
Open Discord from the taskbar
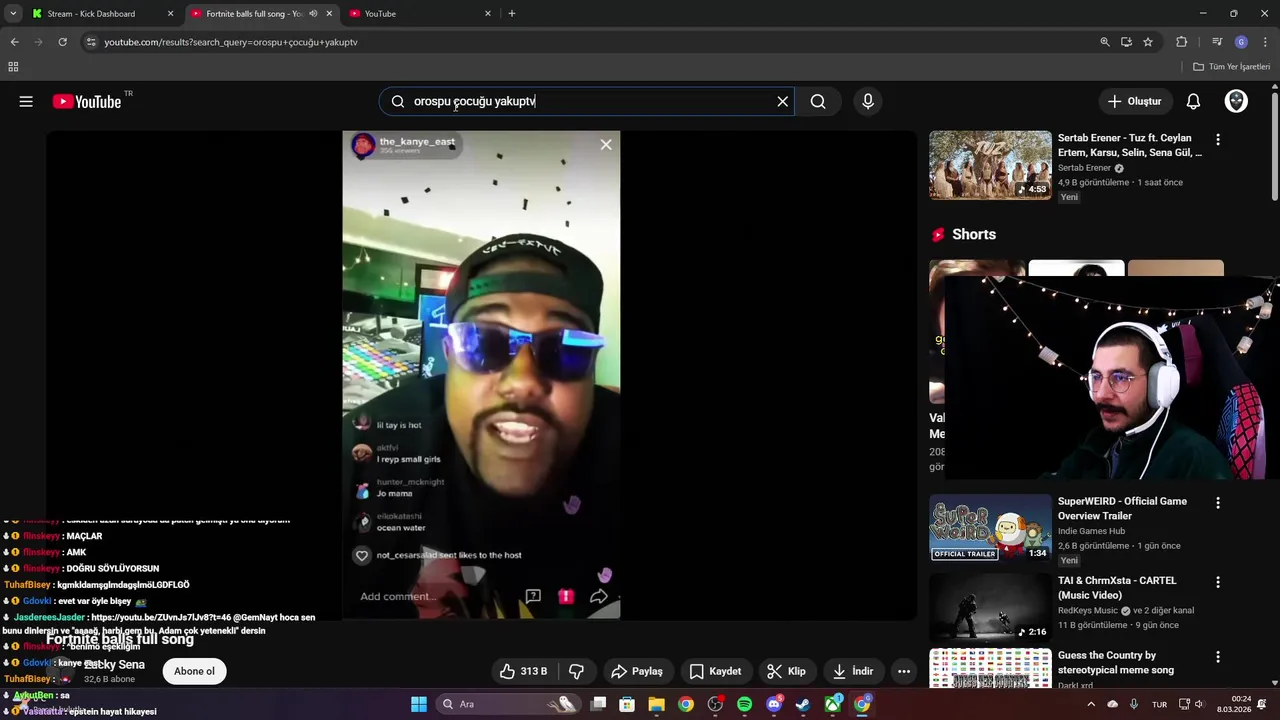pyautogui.click(x=774, y=704)
